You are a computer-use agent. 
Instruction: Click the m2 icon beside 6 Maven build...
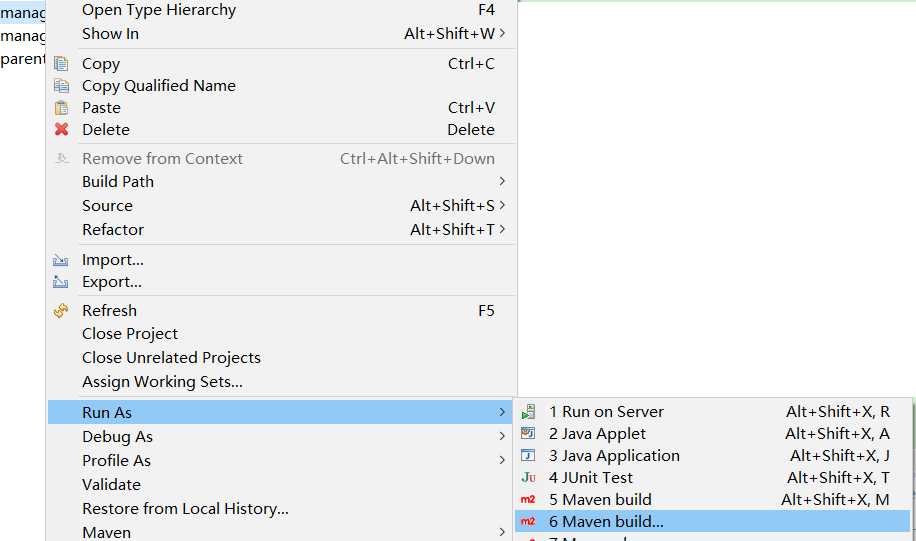tap(528, 522)
